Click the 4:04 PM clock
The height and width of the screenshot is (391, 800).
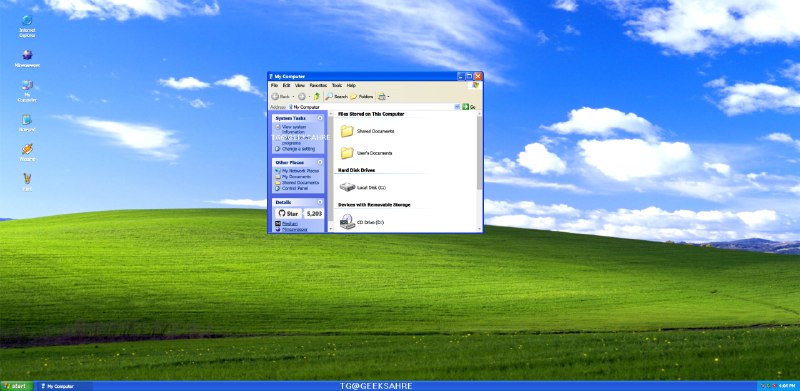(787, 386)
